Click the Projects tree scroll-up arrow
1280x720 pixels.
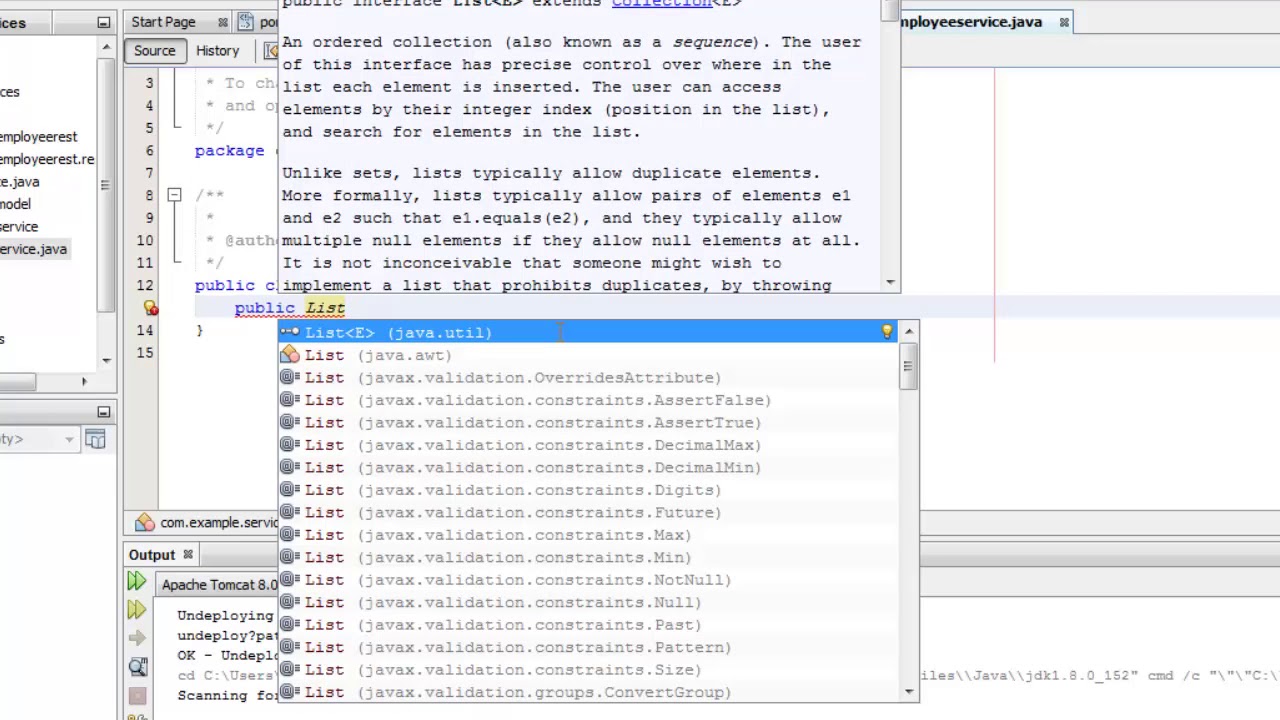coord(107,47)
